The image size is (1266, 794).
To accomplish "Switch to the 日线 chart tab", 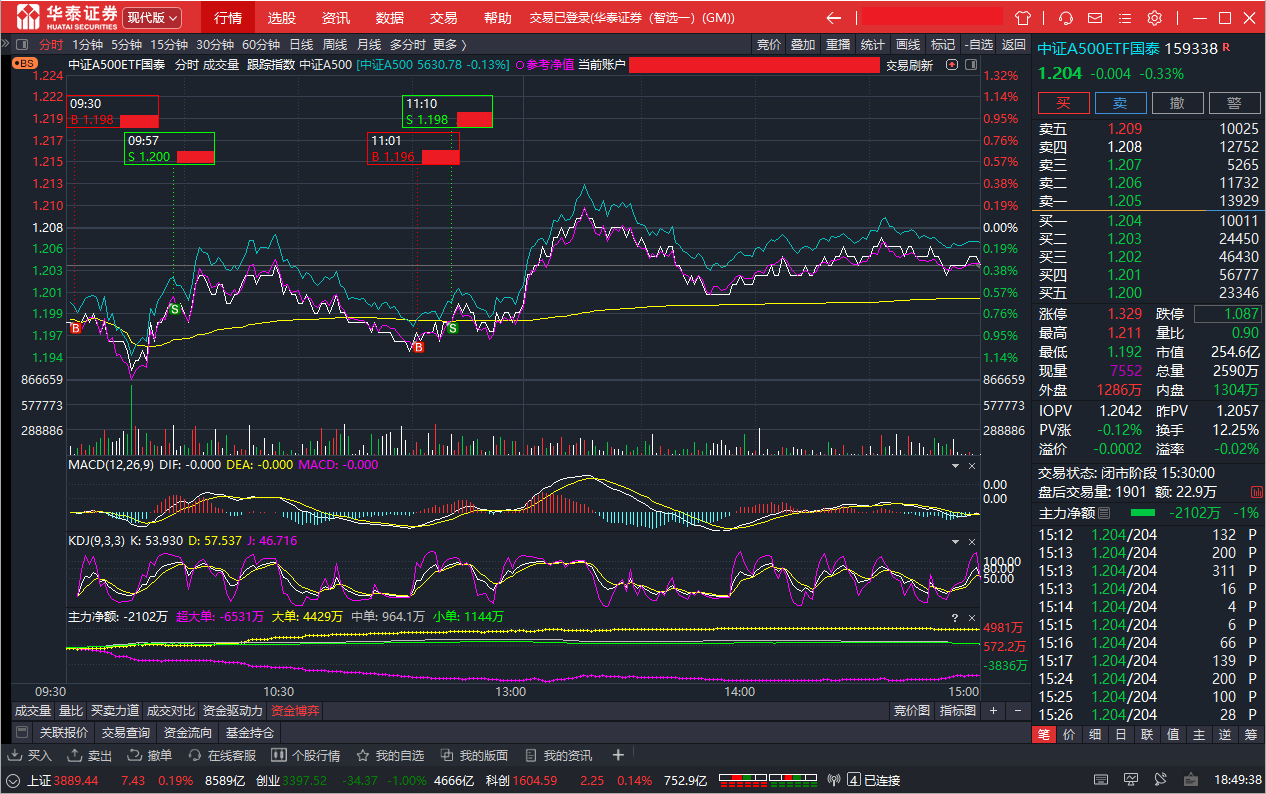I will [301, 44].
